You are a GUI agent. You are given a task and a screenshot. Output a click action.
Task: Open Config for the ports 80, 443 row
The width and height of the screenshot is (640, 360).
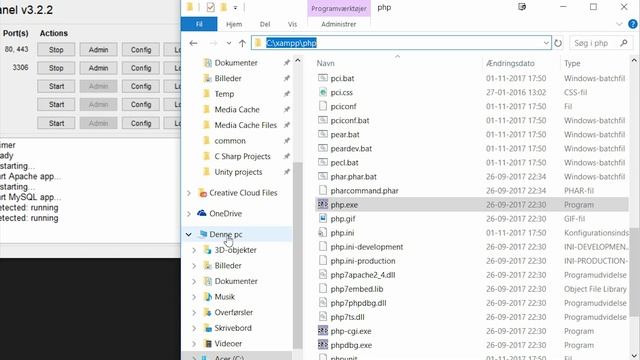[141, 50]
